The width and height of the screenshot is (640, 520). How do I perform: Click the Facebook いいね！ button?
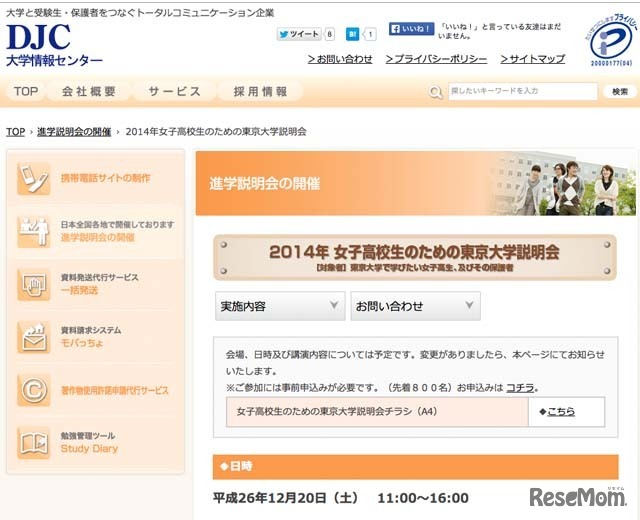(411, 29)
